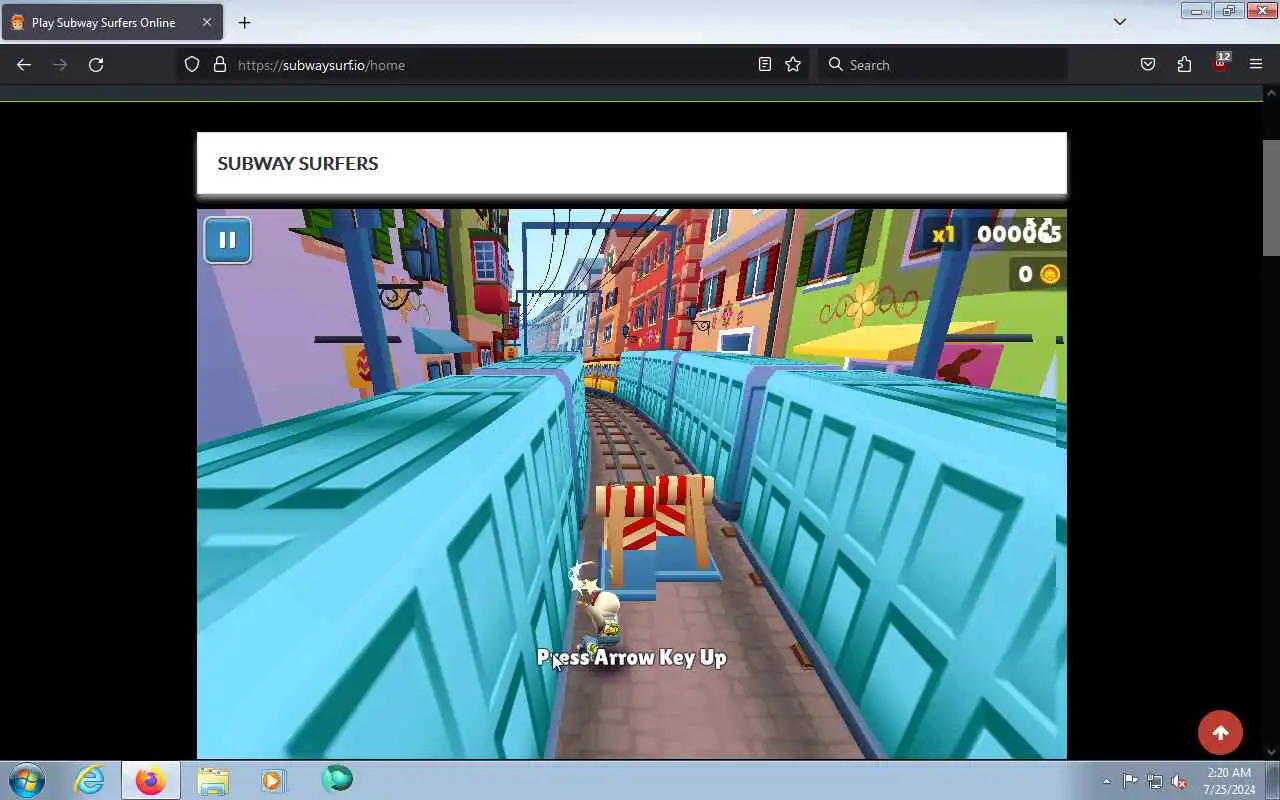Launch Internet Explorer from the taskbar
The height and width of the screenshot is (800, 1280).
pyautogui.click(x=90, y=779)
